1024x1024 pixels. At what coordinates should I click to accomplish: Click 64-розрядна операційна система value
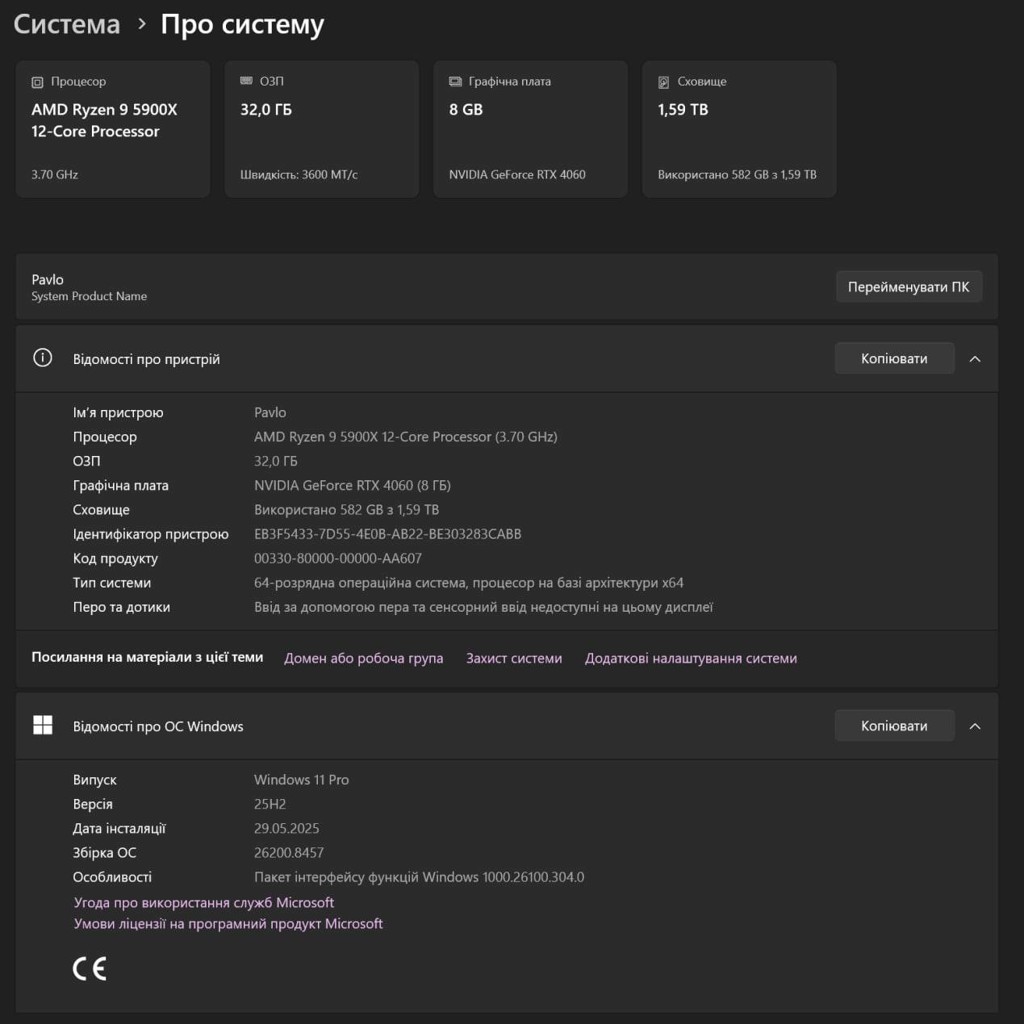(x=469, y=583)
